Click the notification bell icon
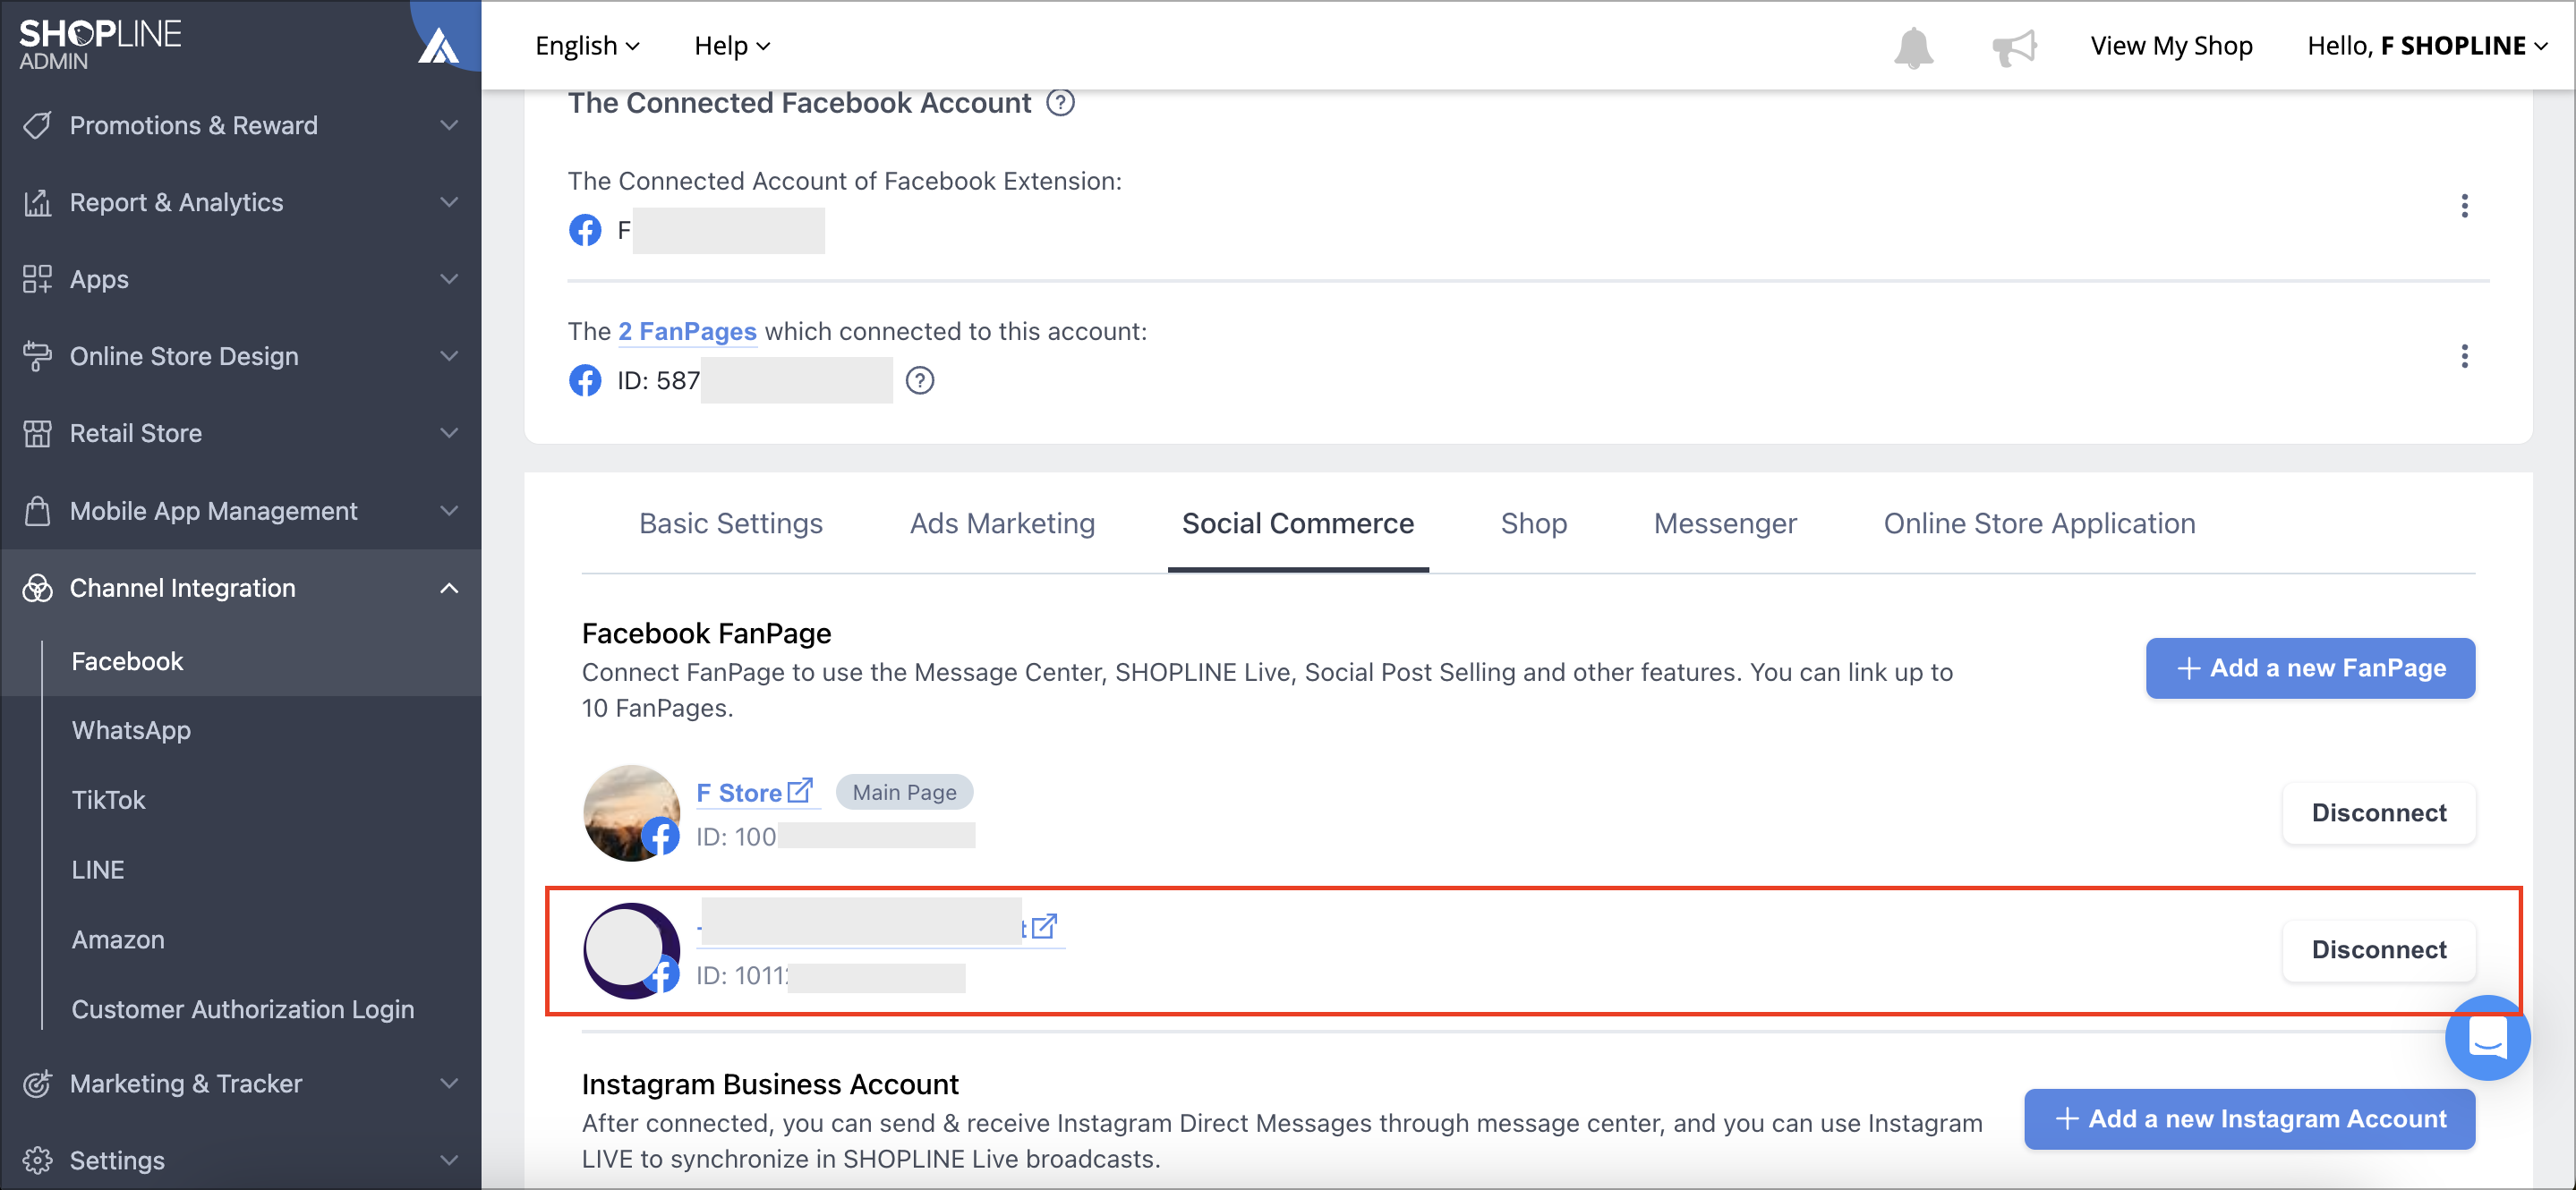This screenshot has height=1190, width=2576. coord(1913,47)
